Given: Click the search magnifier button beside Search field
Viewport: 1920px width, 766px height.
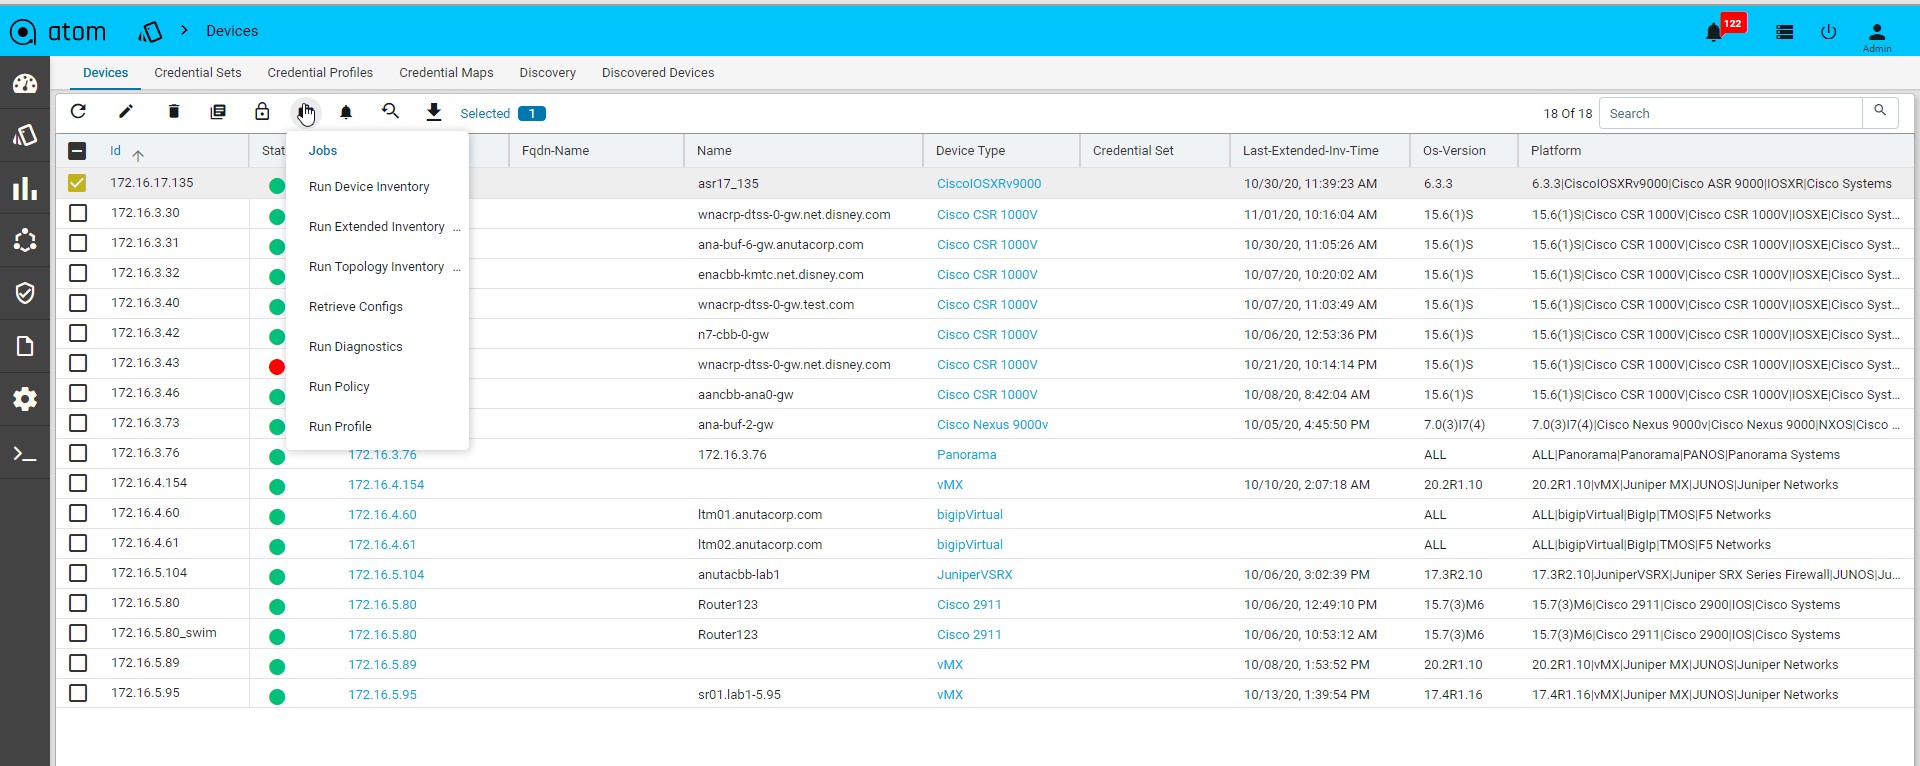Looking at the screenshot, I should click(1880, 112).
